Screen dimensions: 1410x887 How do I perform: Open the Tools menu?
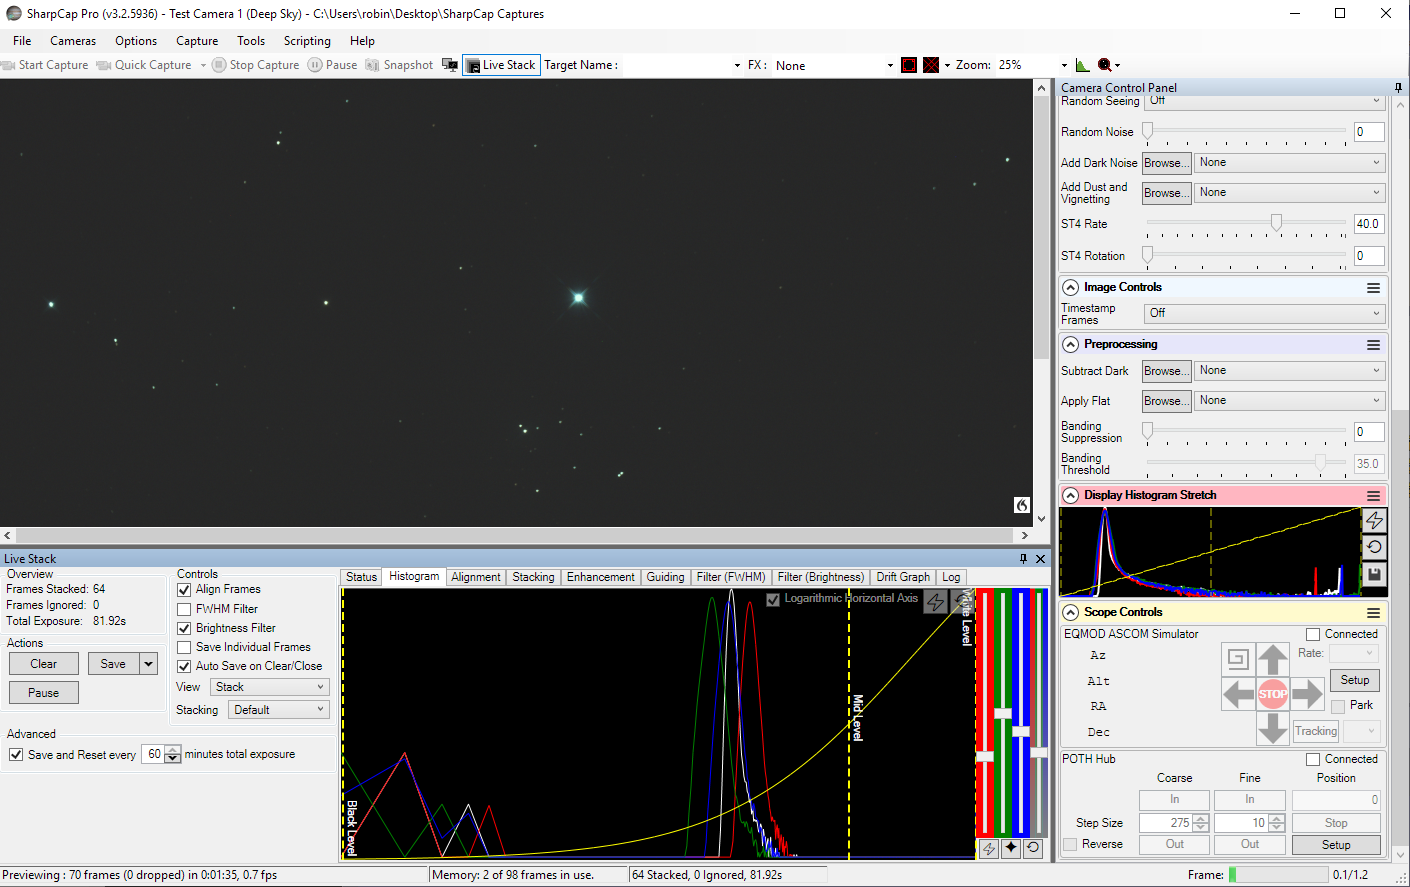pyautogui.click(x=251, y=41)
